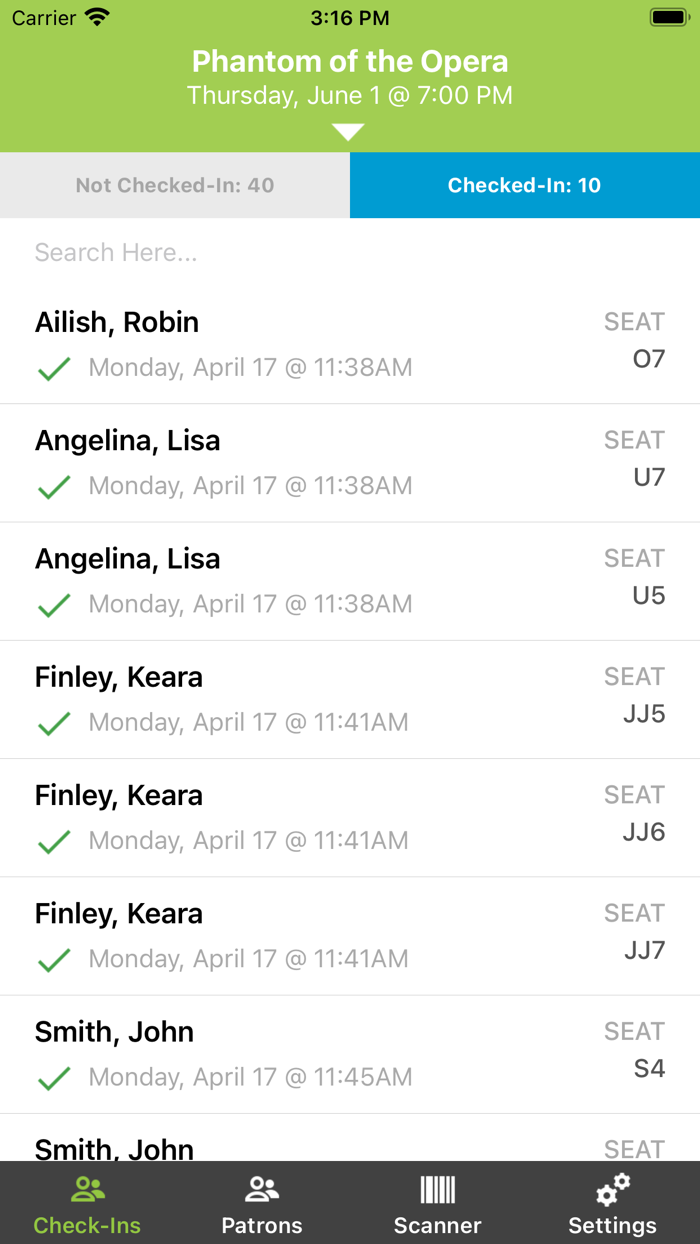Expand the Thursday, June 1 date header
Image resolution: width=700 pixels, height=1244 pixels.
[350, 96]
